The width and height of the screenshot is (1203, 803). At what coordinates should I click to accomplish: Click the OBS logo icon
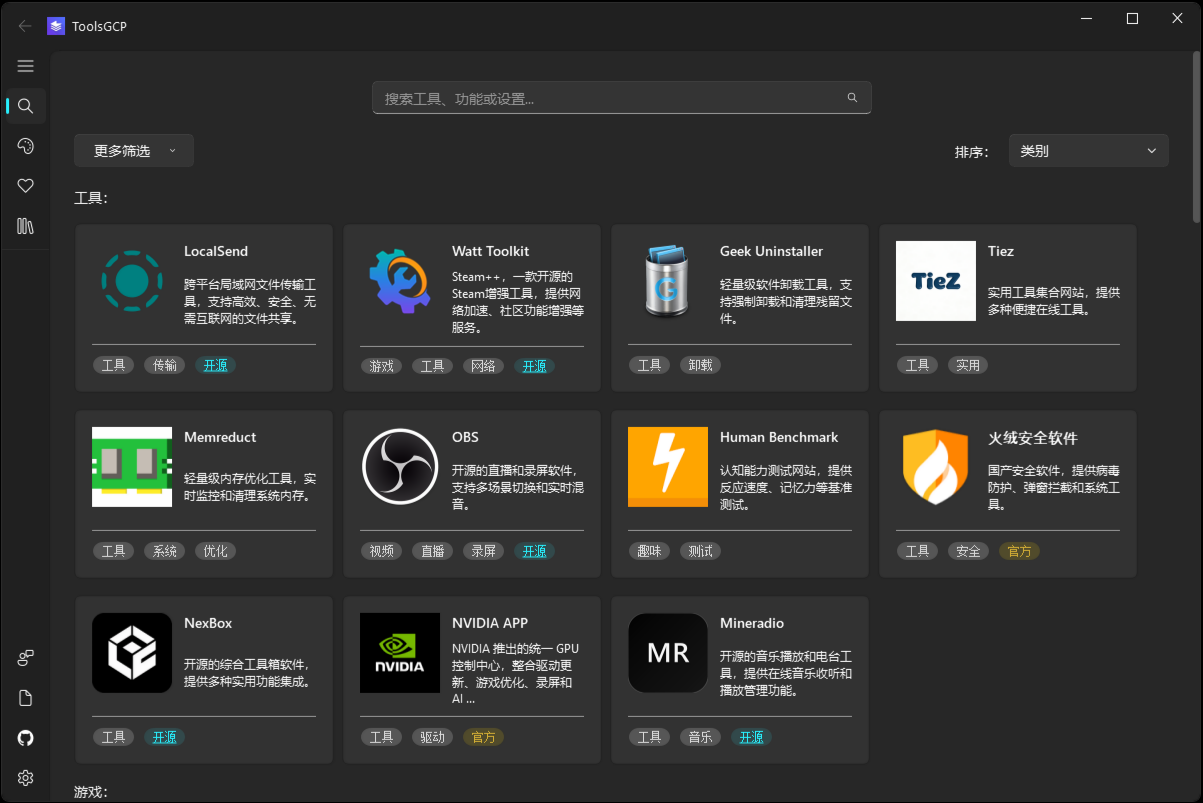pos(400,467)
